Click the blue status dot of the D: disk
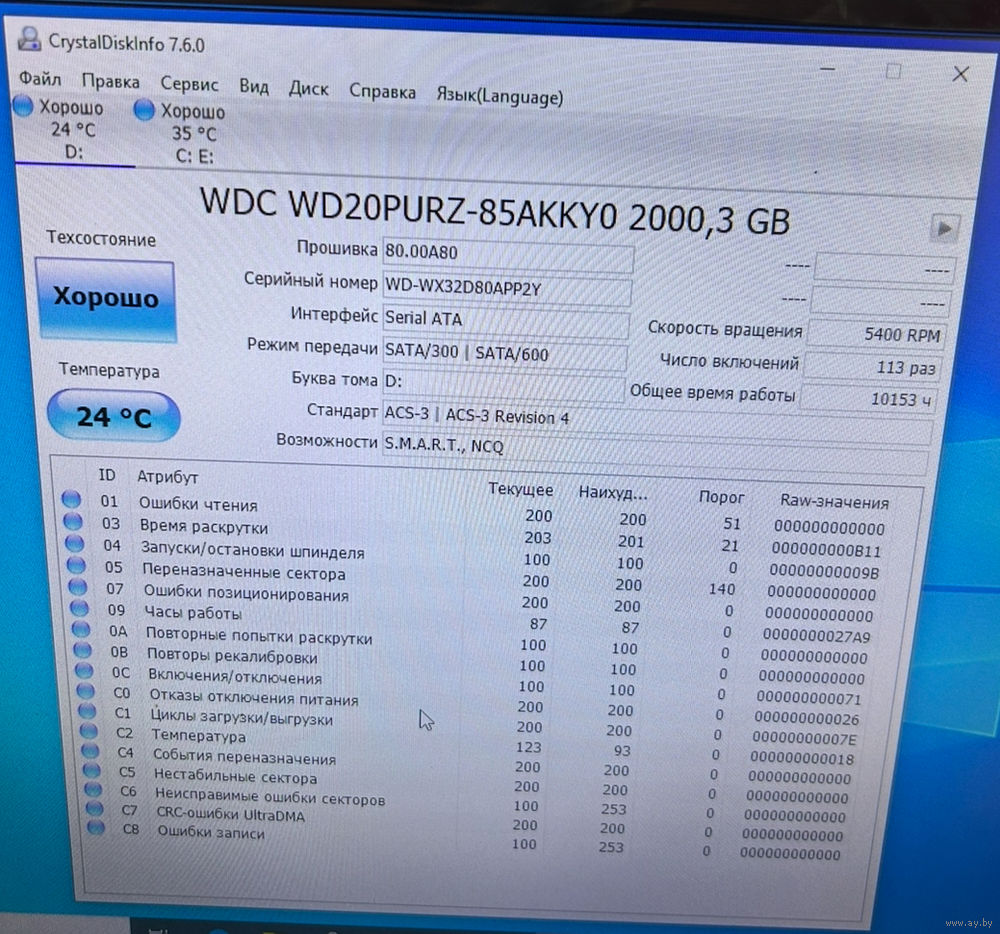Image resolution: width=1000 pixels, height=934 pixels. pyautogui.click(x=23, y=106)
